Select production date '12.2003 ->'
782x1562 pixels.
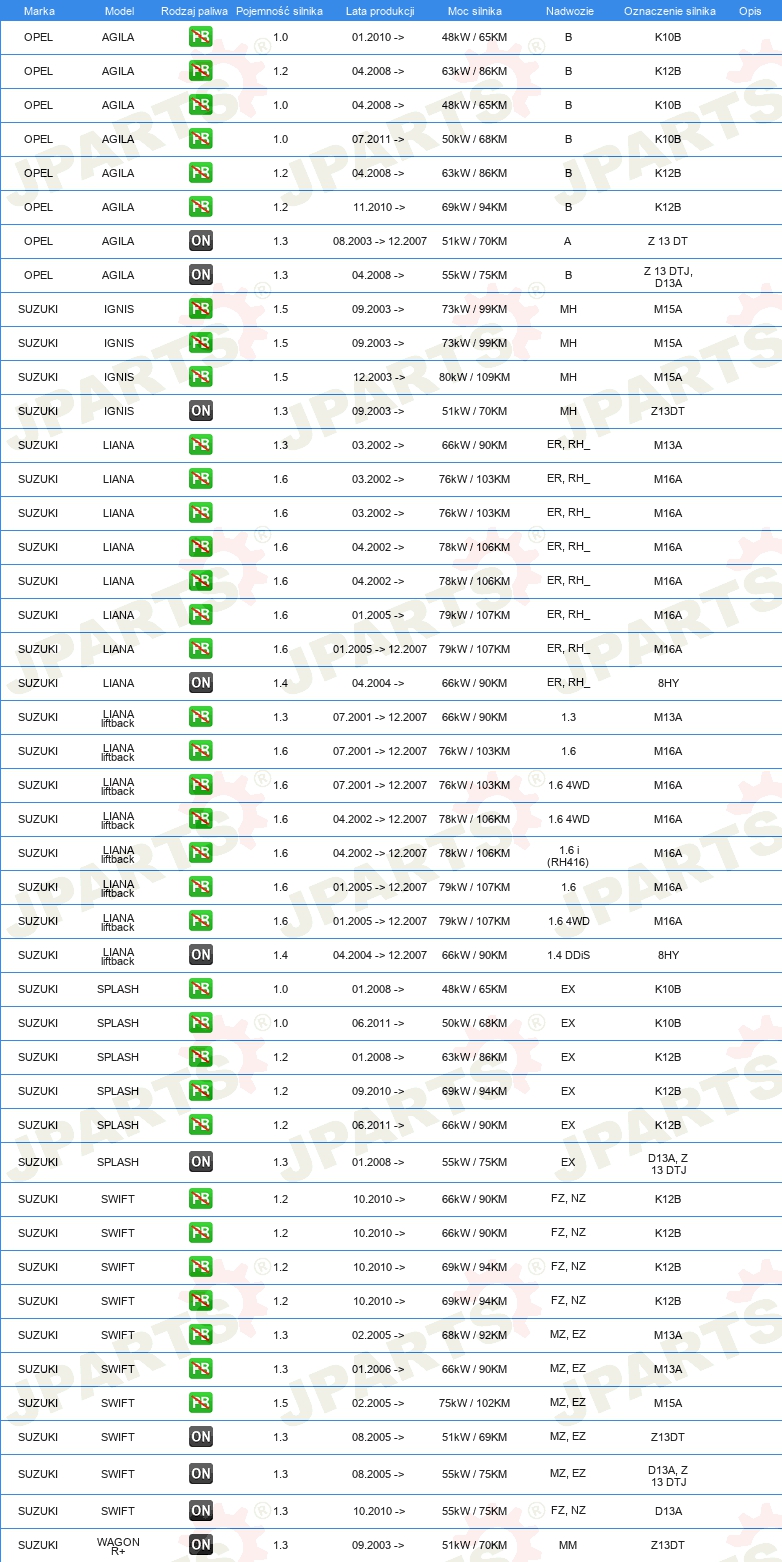point(378,377)
